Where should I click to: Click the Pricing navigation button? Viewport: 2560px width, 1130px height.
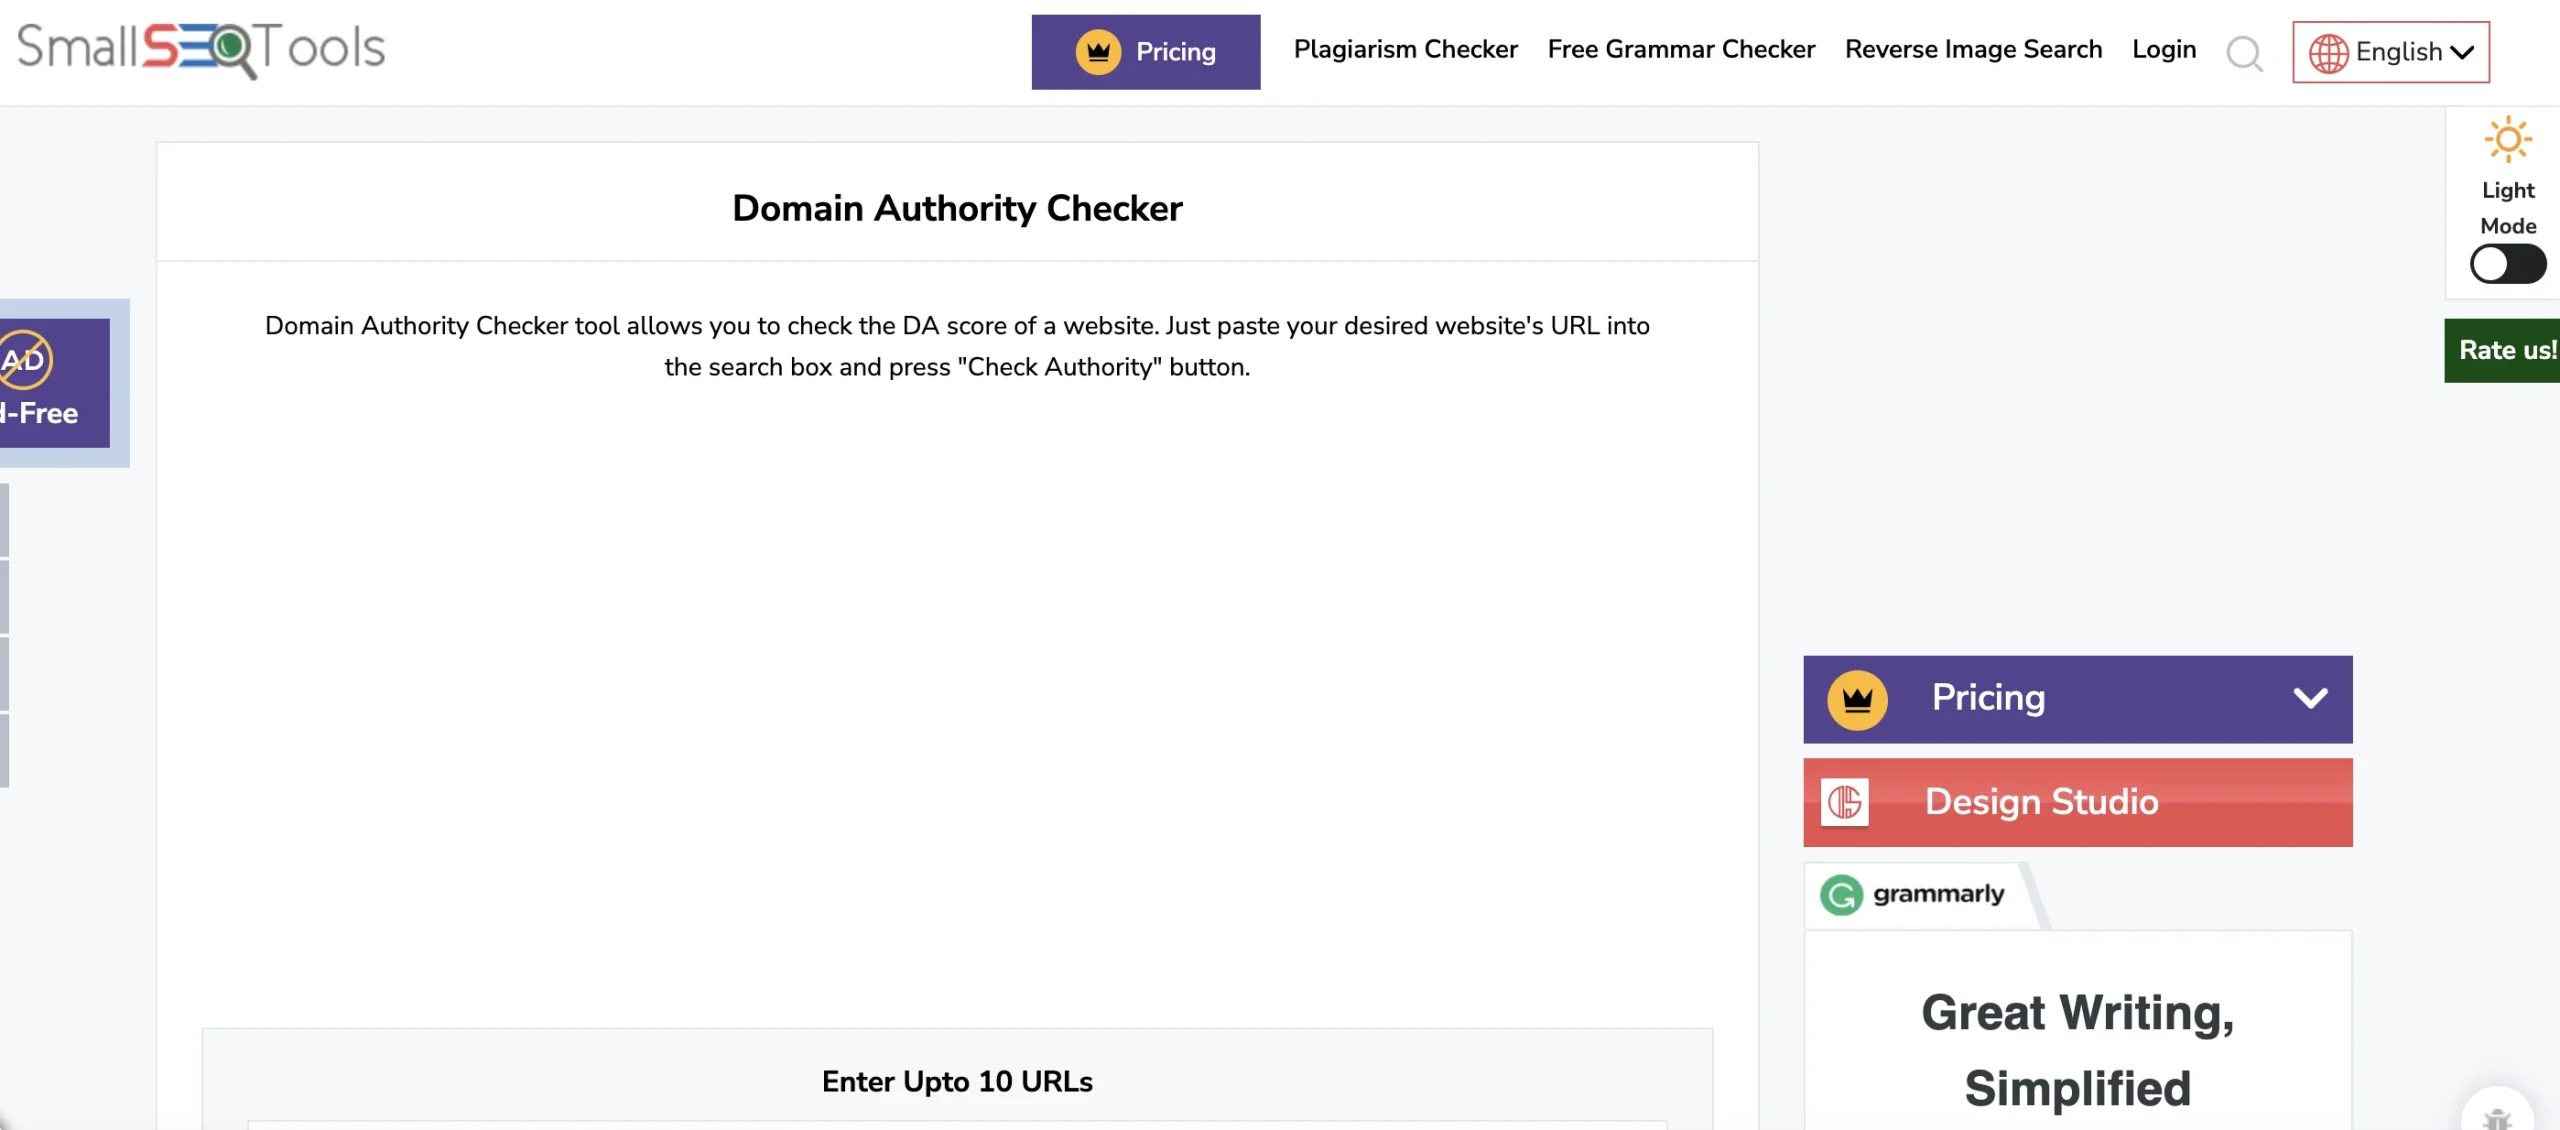(1143, 51)
